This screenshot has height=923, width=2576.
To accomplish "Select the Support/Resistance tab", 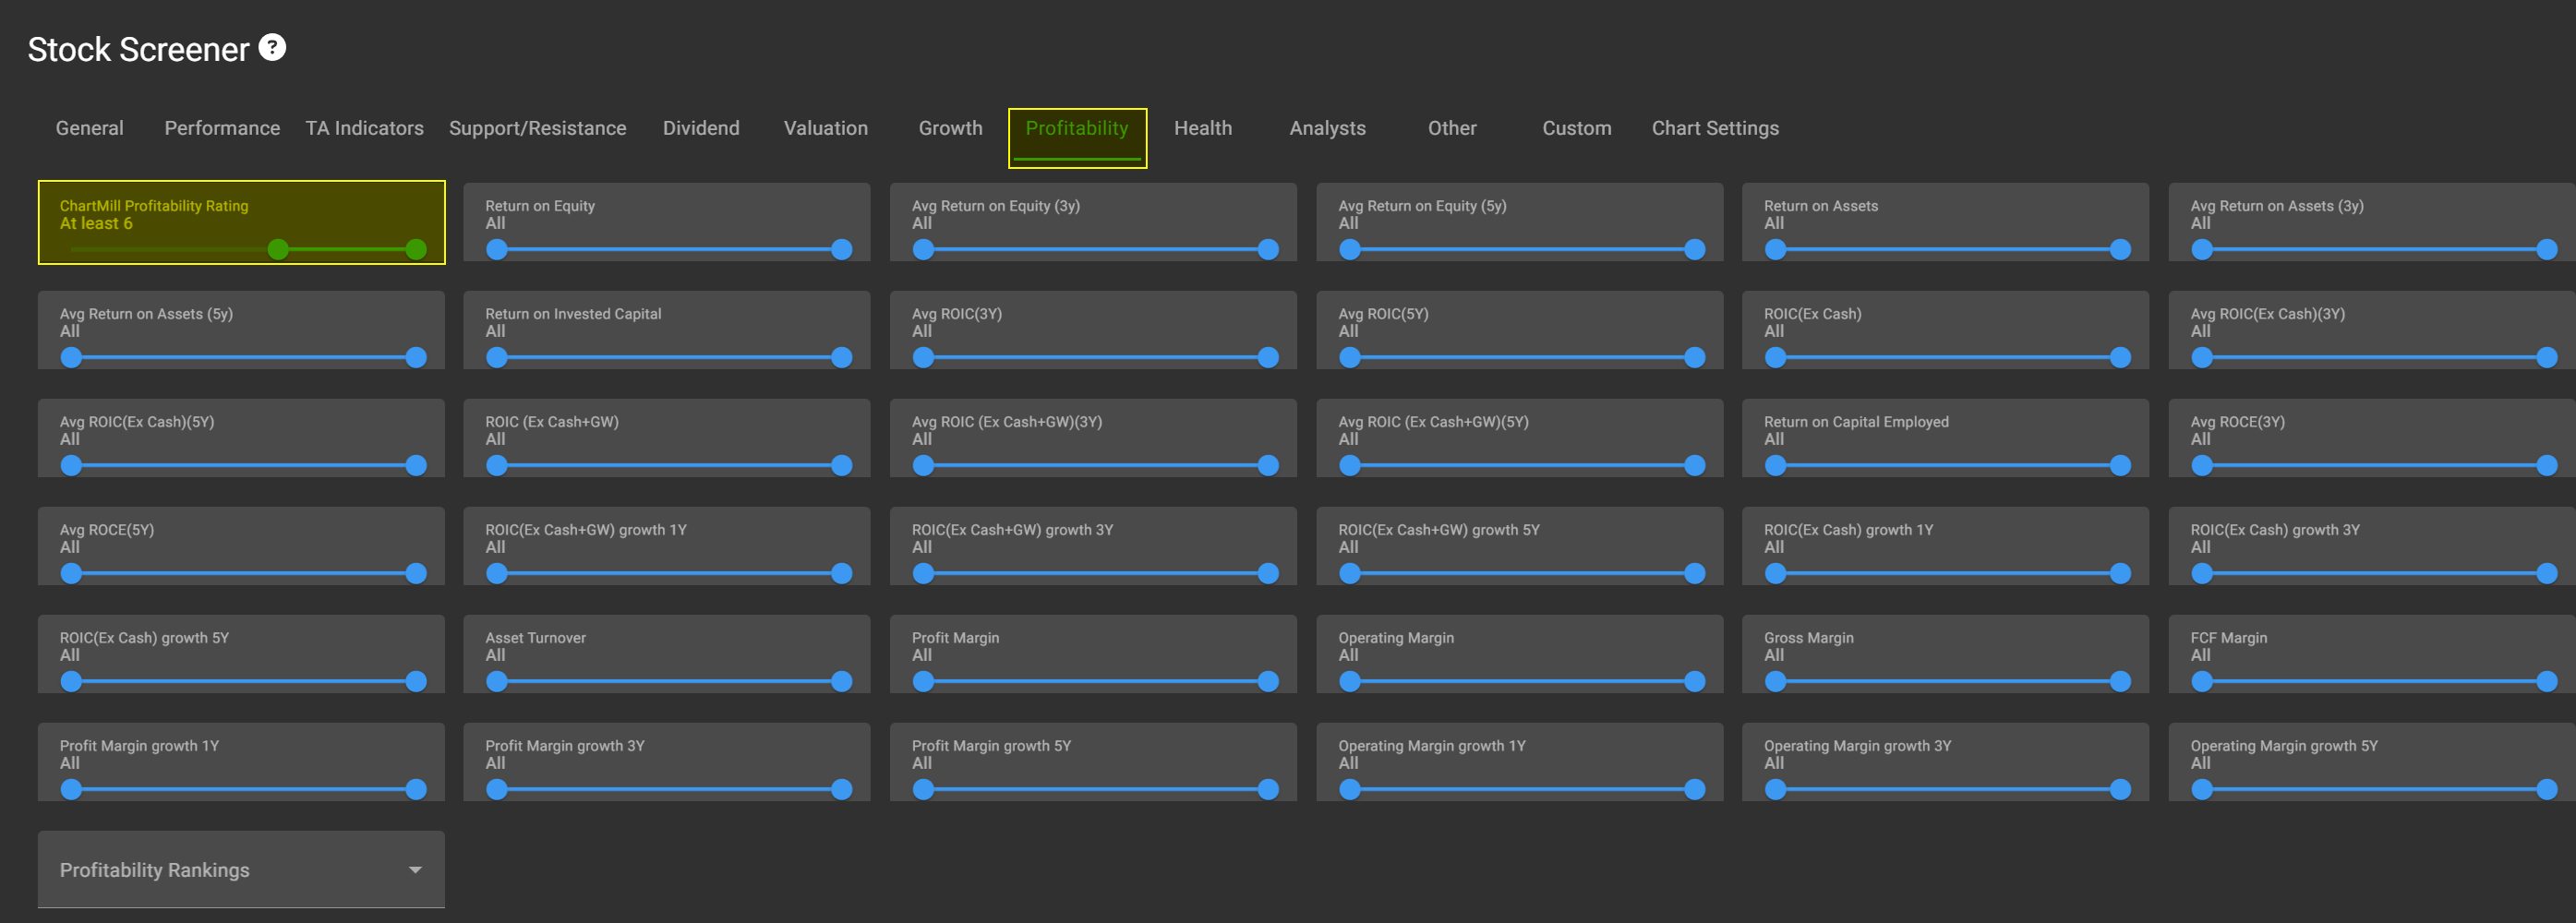I will [537, 128].
